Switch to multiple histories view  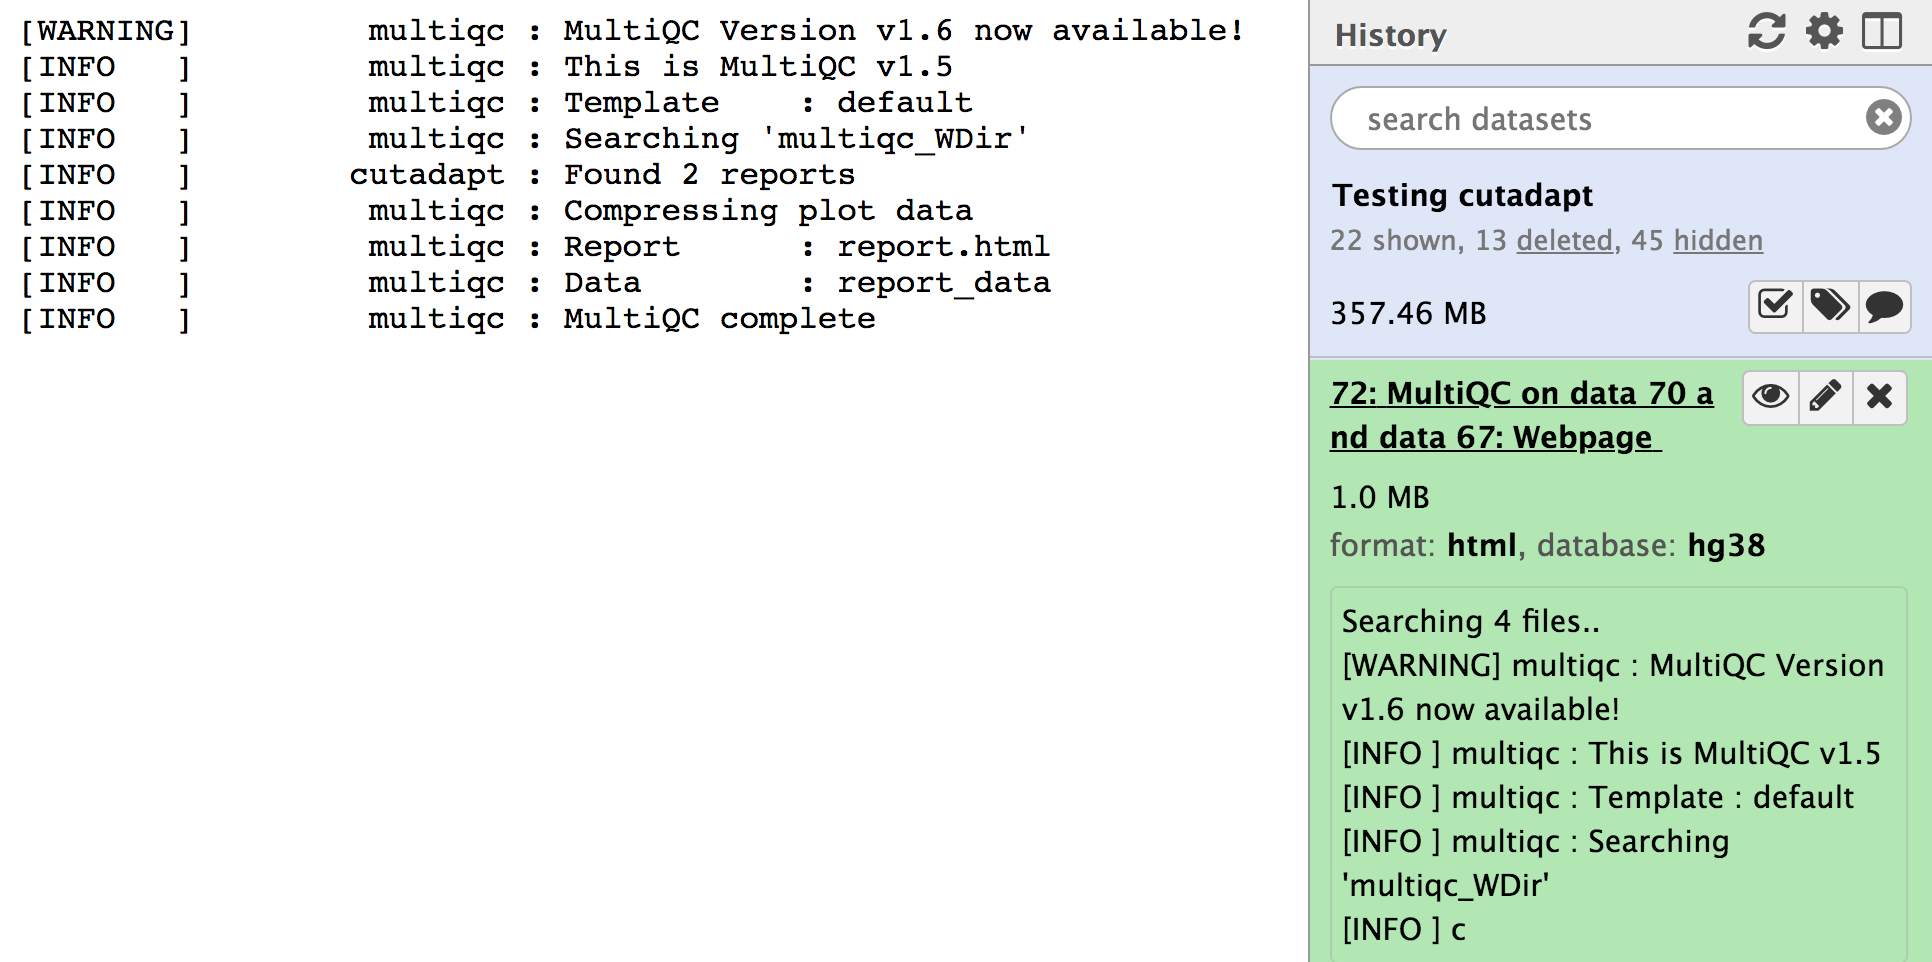click(x=1881, y=31)
